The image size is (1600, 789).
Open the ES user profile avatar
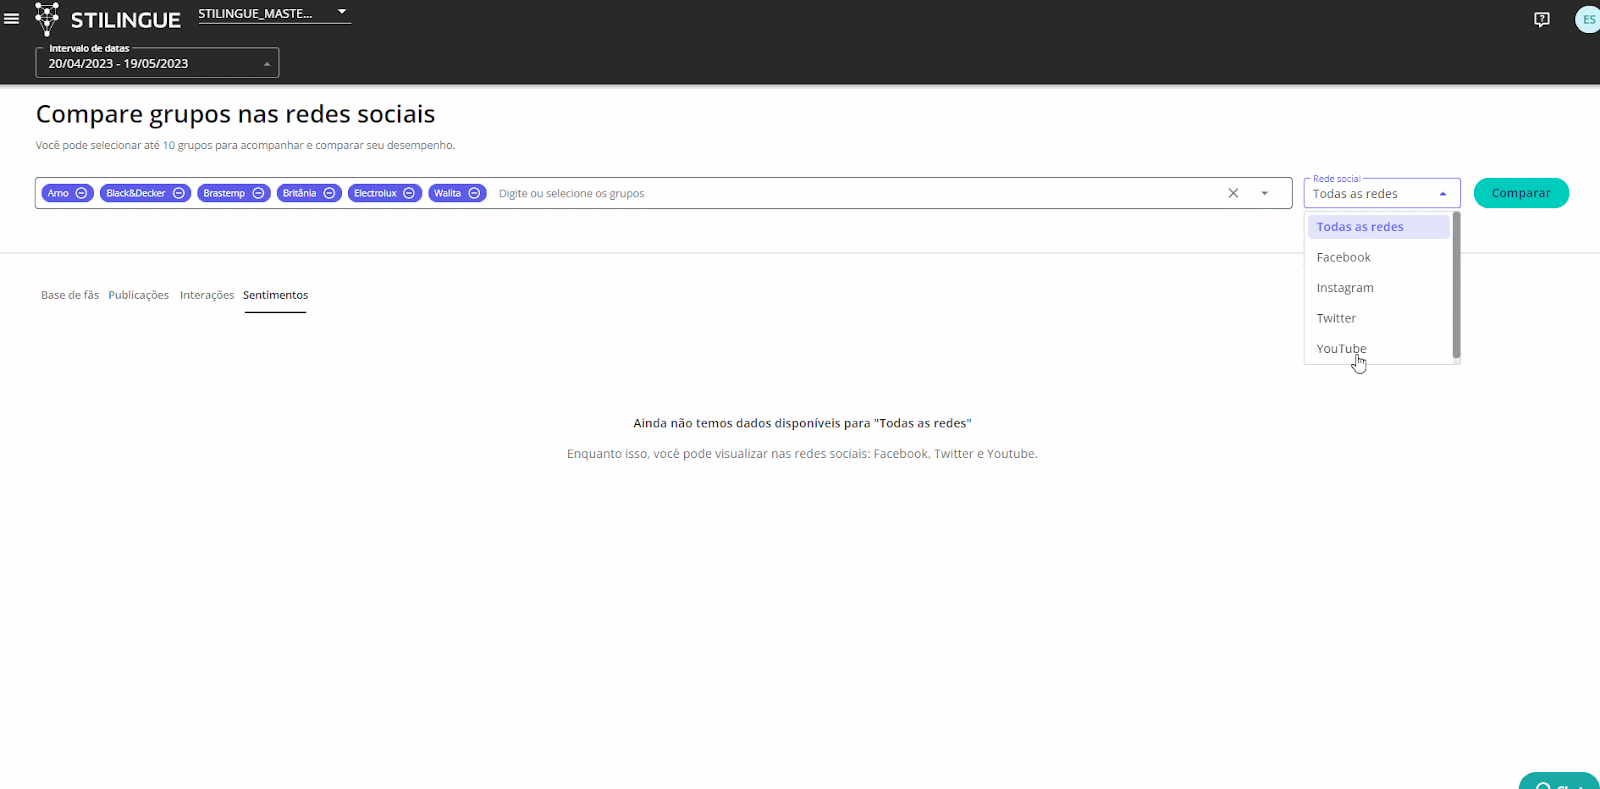coord(1587,20)
